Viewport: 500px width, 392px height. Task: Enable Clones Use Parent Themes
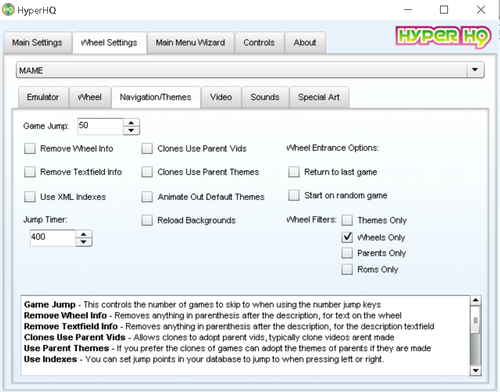pos(147,172)
